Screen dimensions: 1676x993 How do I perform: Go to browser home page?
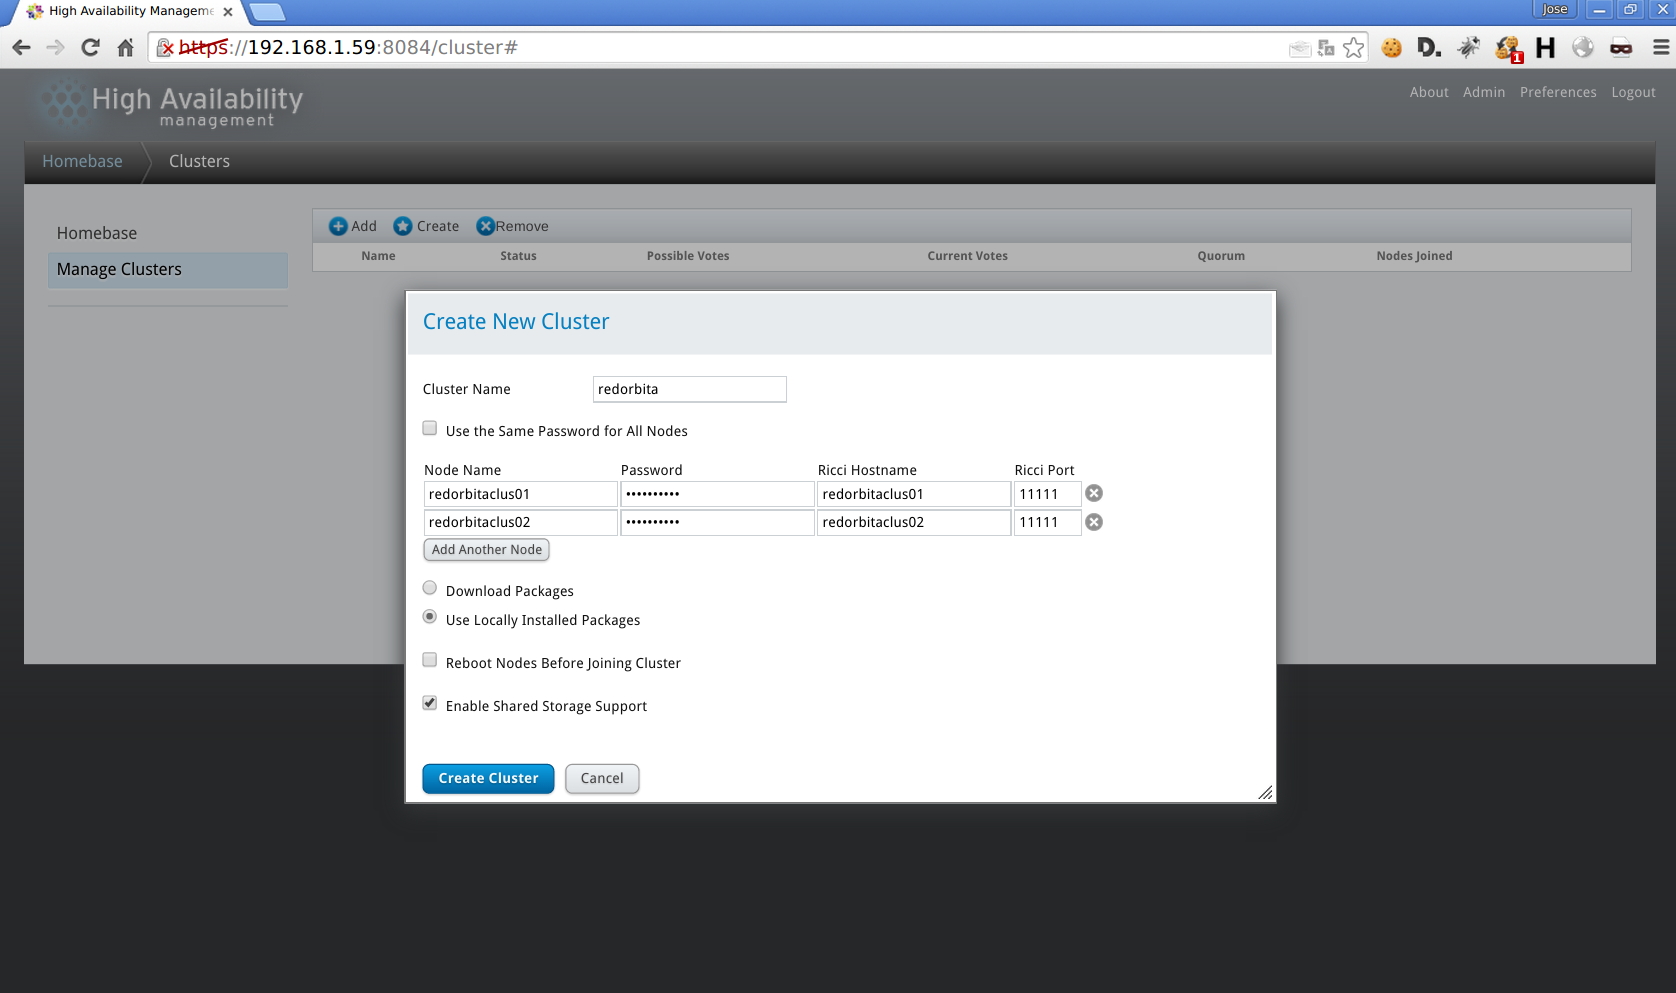pyautogui.click(x=125, y=47)
